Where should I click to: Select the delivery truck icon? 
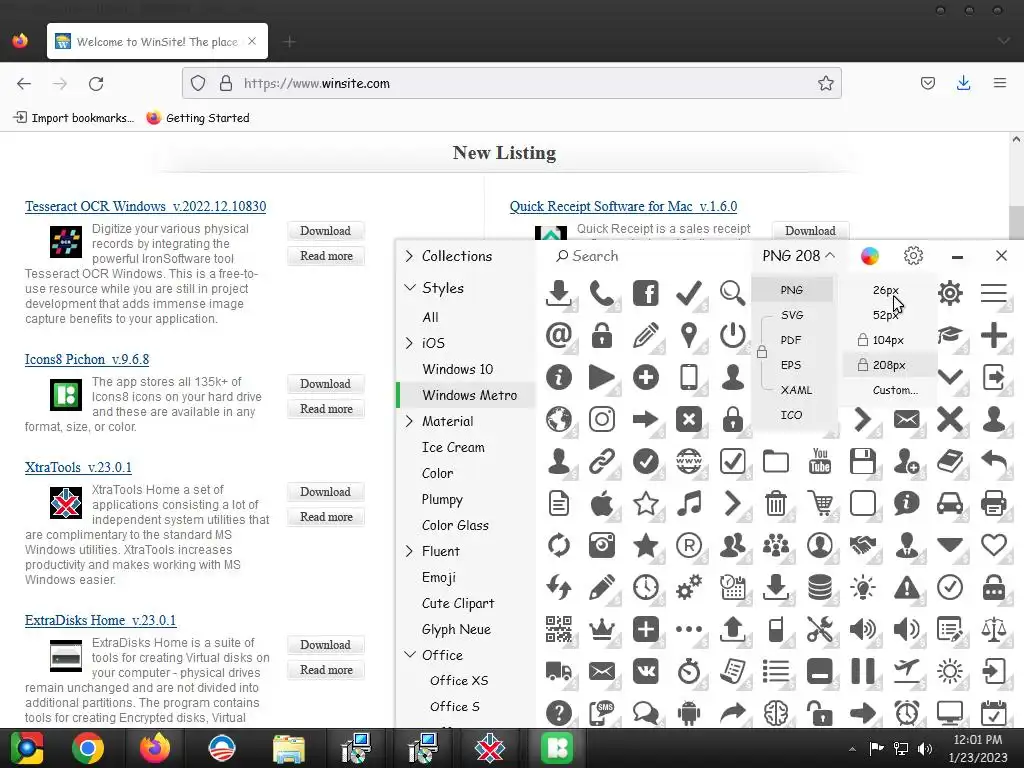(x=558, y=671)
